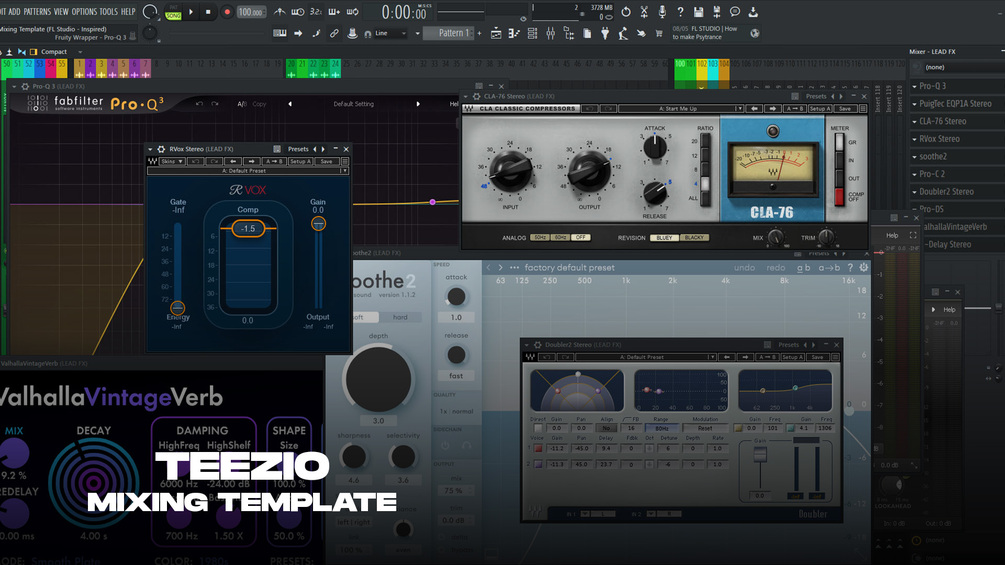Click Save in CLA-76 toolbar
The height and width of the screenshot is (565, 1005).
[845, 108]
